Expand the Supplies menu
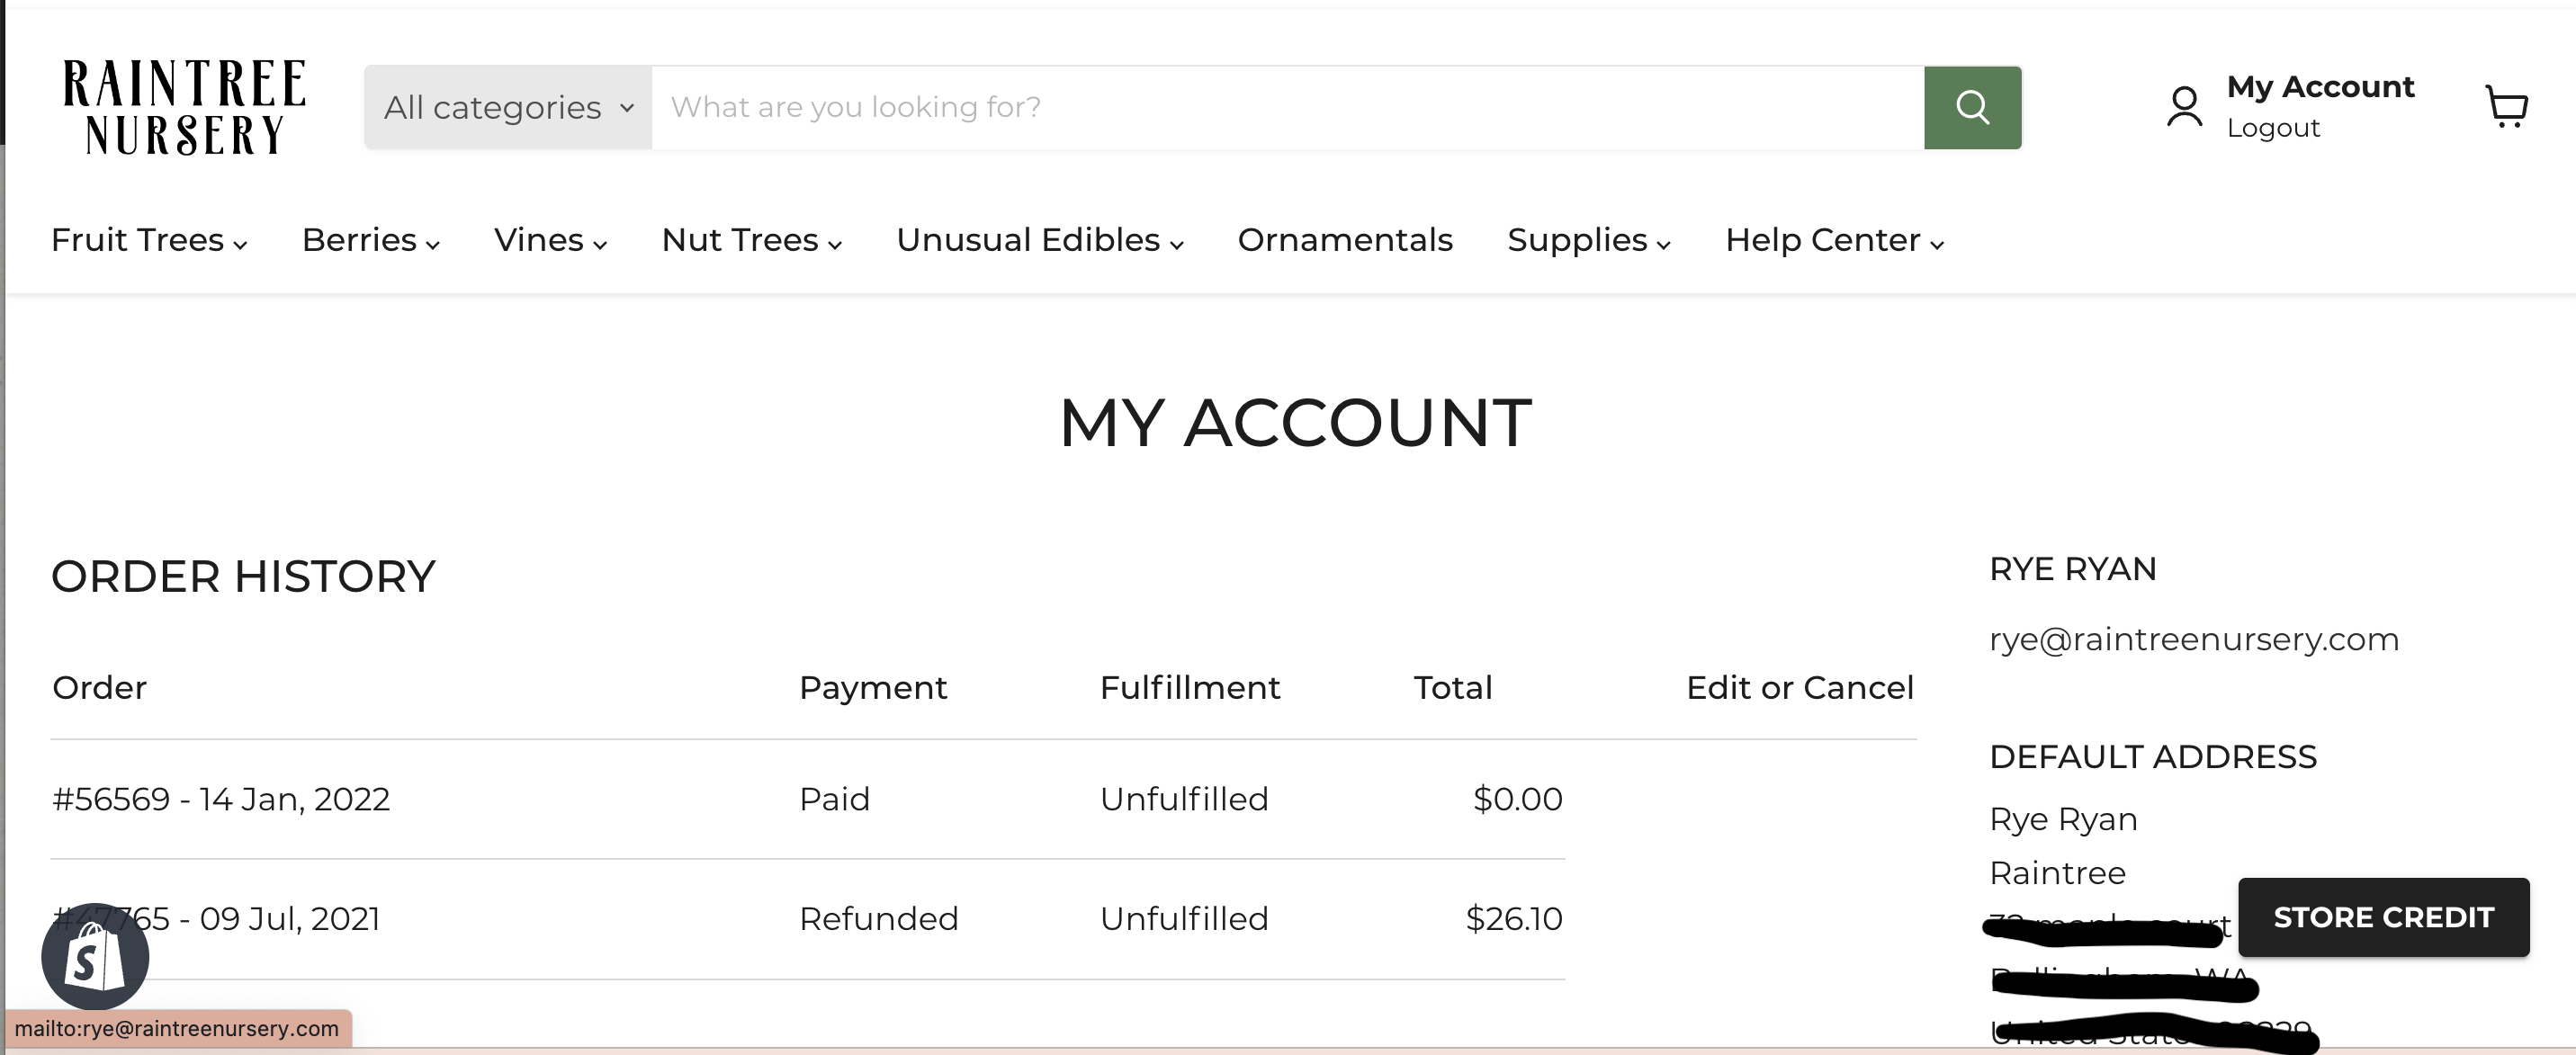Viewport: 2576px width, 1055px height. (1589, 240)
